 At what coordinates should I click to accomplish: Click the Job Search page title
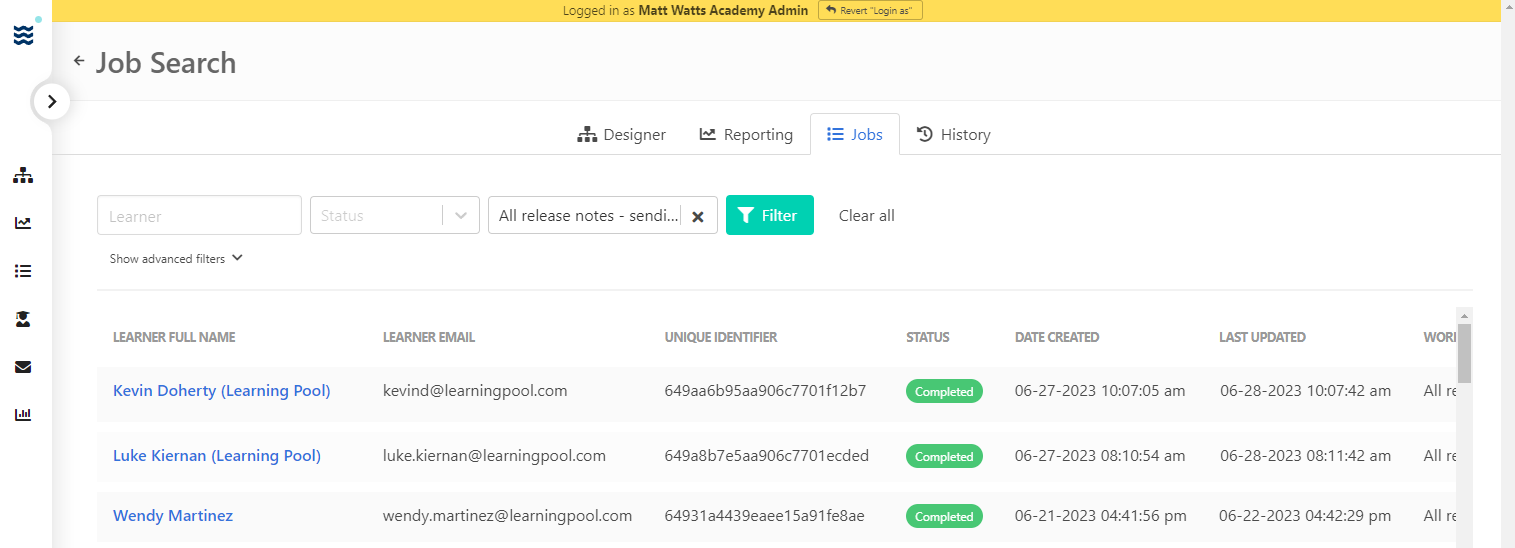pos(166,62)
